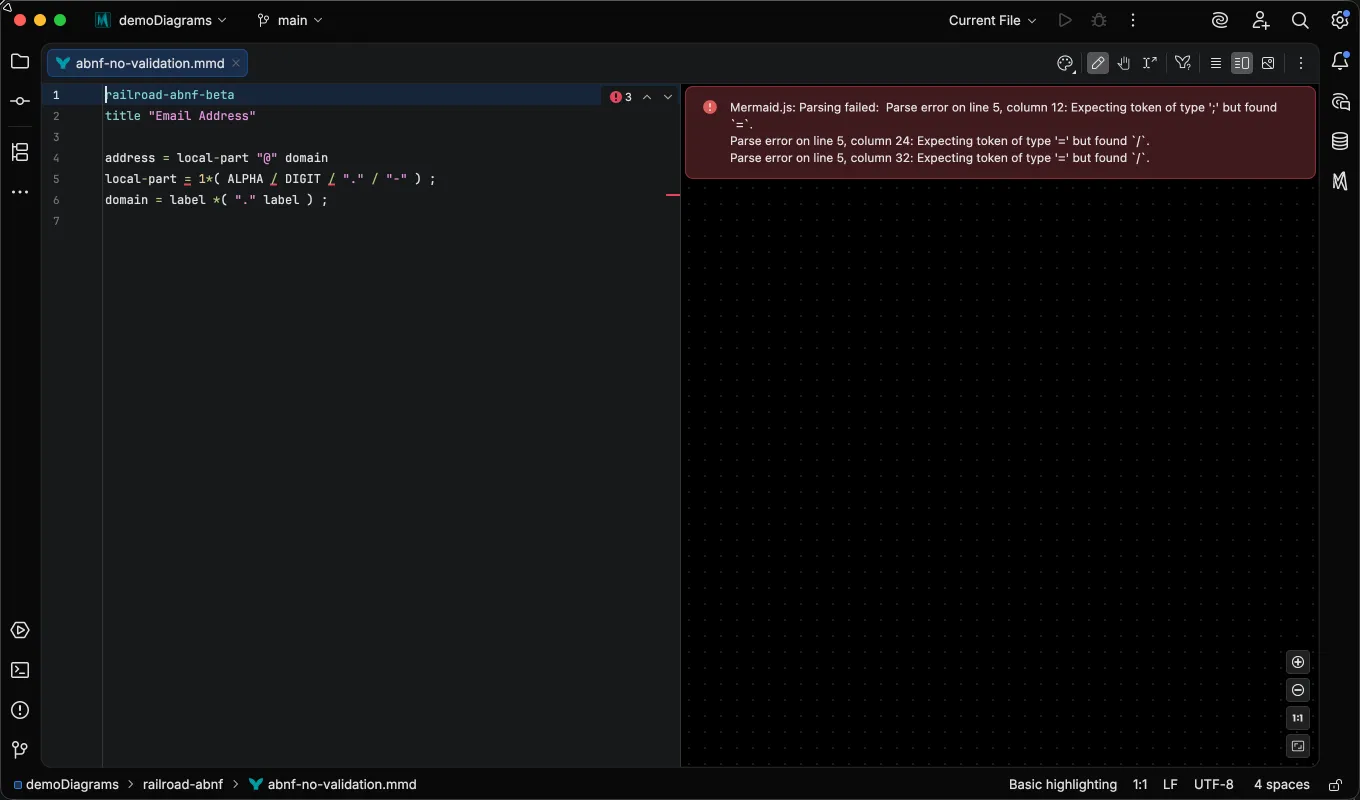Viewport: 1360px width, 800px height.
Task: Open the Structure tool window
Action: [x=20, y=152]
